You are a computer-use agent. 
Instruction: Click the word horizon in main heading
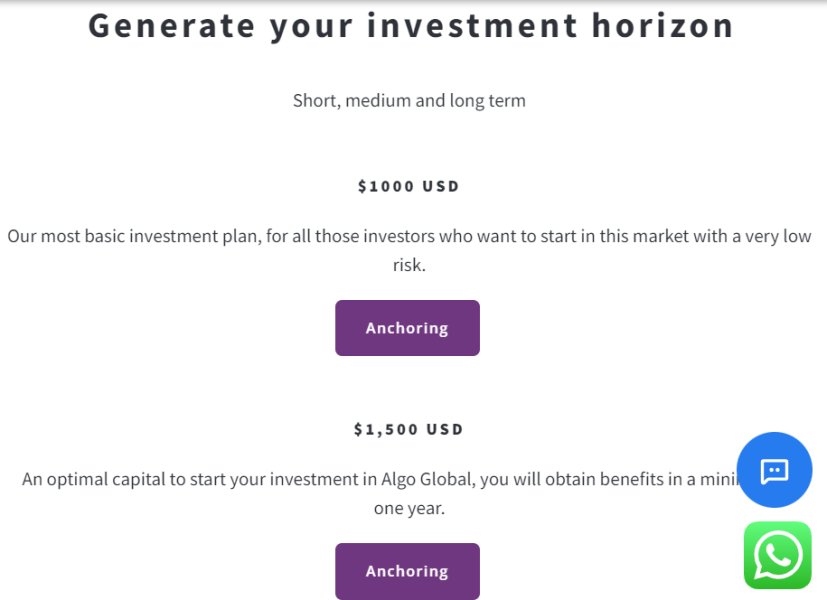[x=662, y=26]
